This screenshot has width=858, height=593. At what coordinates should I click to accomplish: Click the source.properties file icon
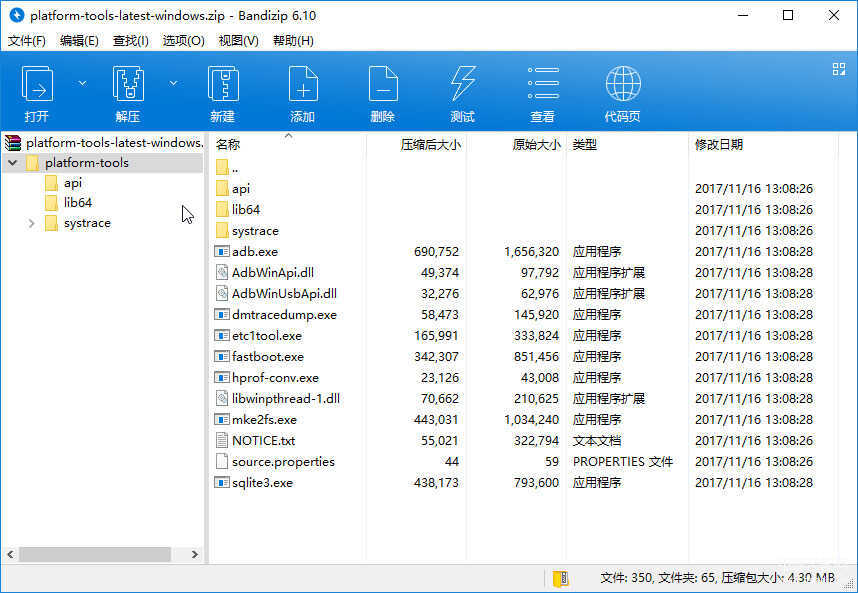pyautogui.click(x=222, y=462)
